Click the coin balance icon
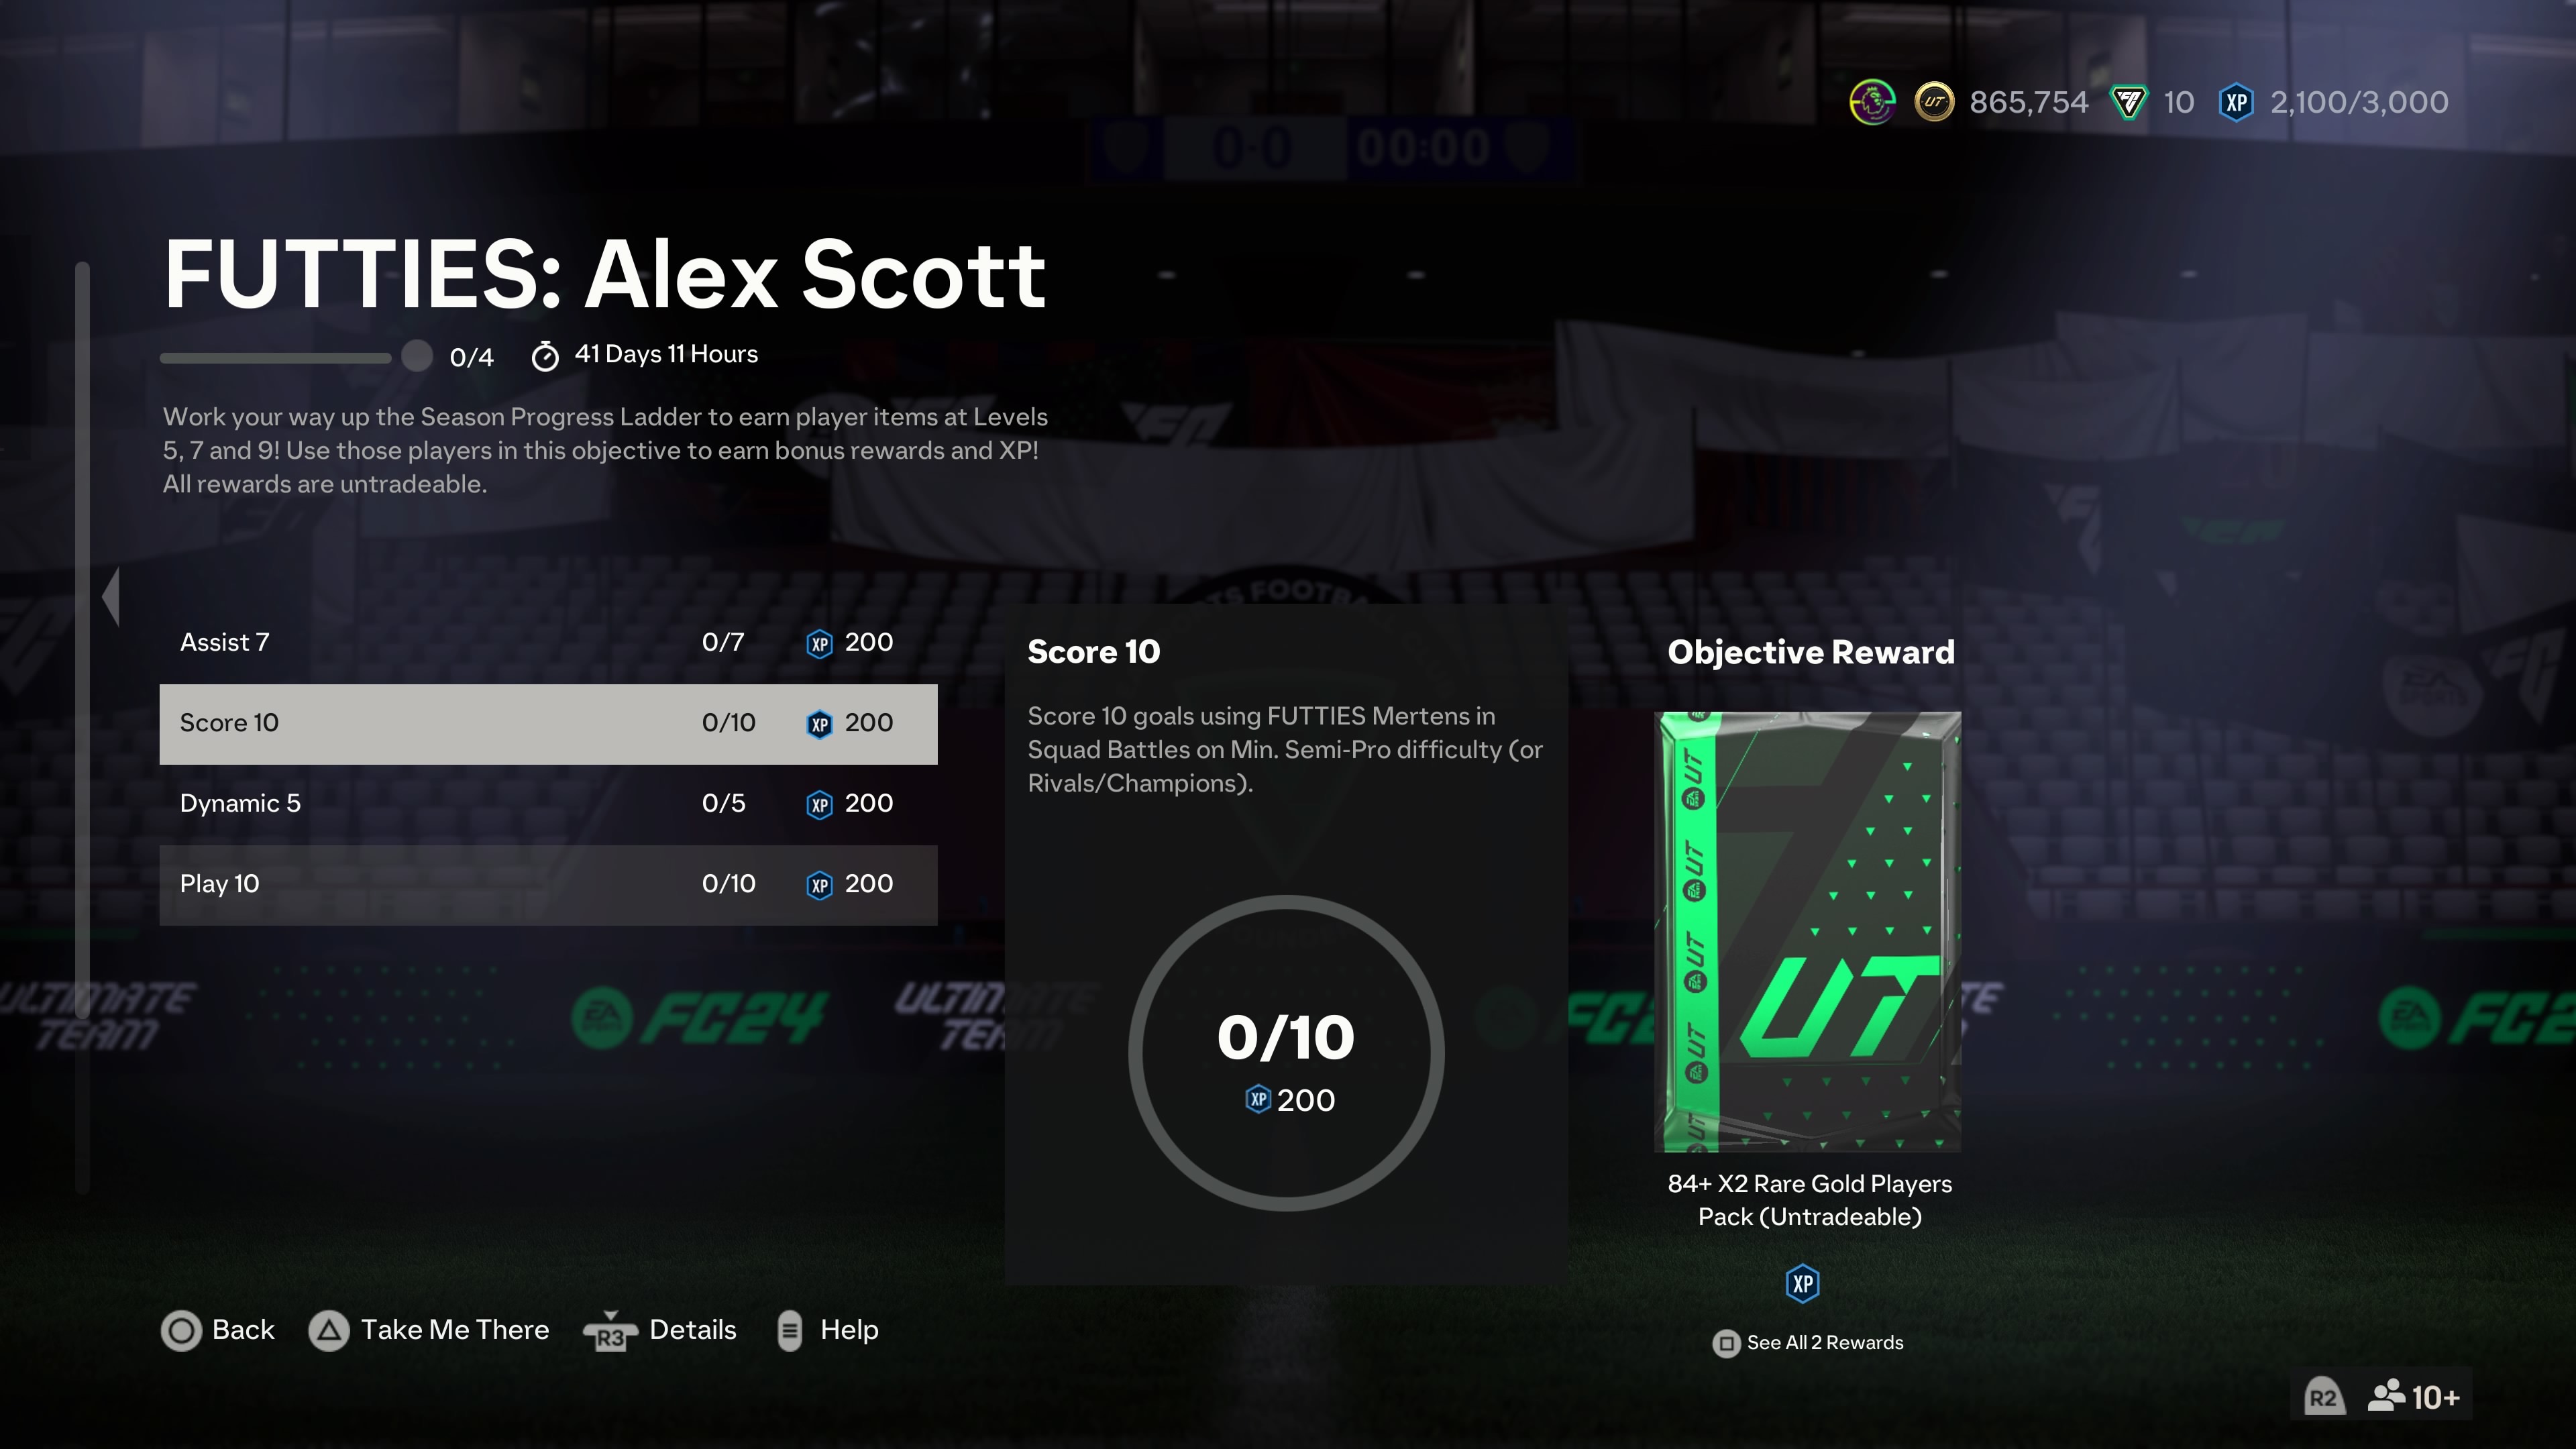The width and height of the screenshot is (2576, 1449). coord(1934,101)
